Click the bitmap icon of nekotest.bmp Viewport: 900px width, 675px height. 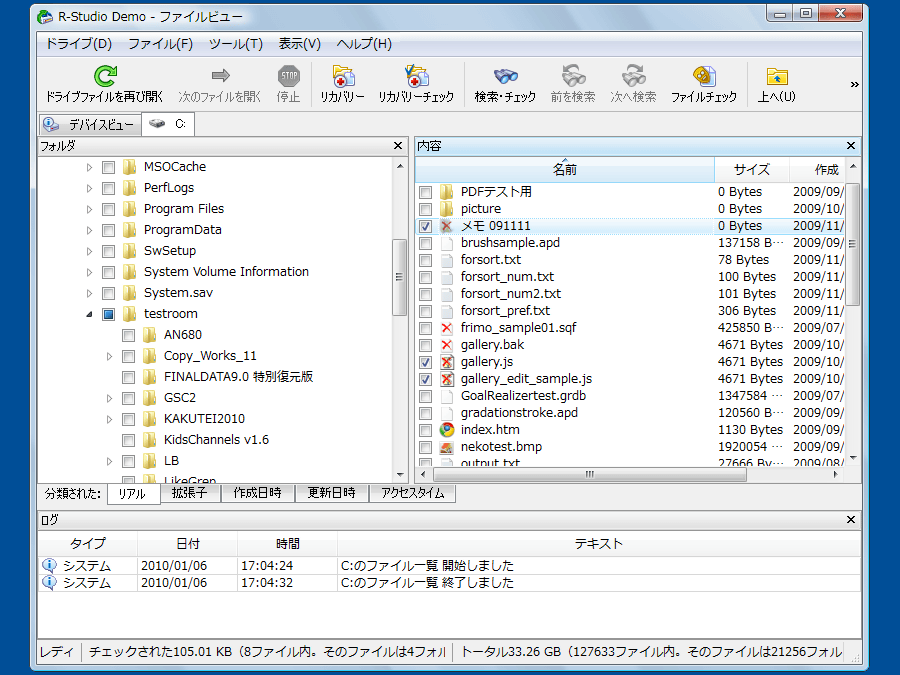[447, 447]
